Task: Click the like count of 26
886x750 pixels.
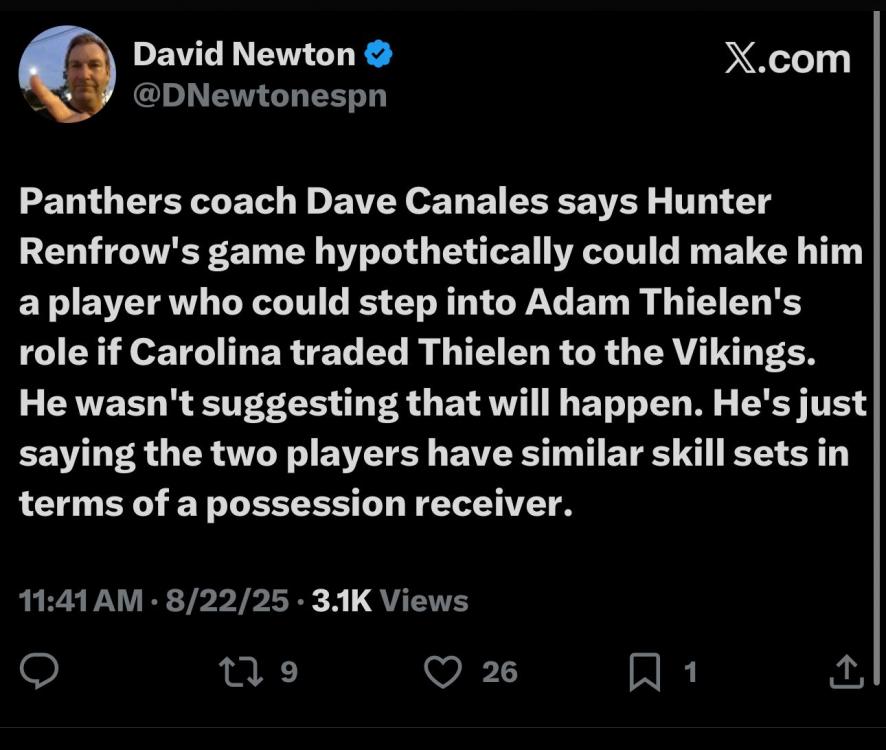Action: click(x=500, y=671)
